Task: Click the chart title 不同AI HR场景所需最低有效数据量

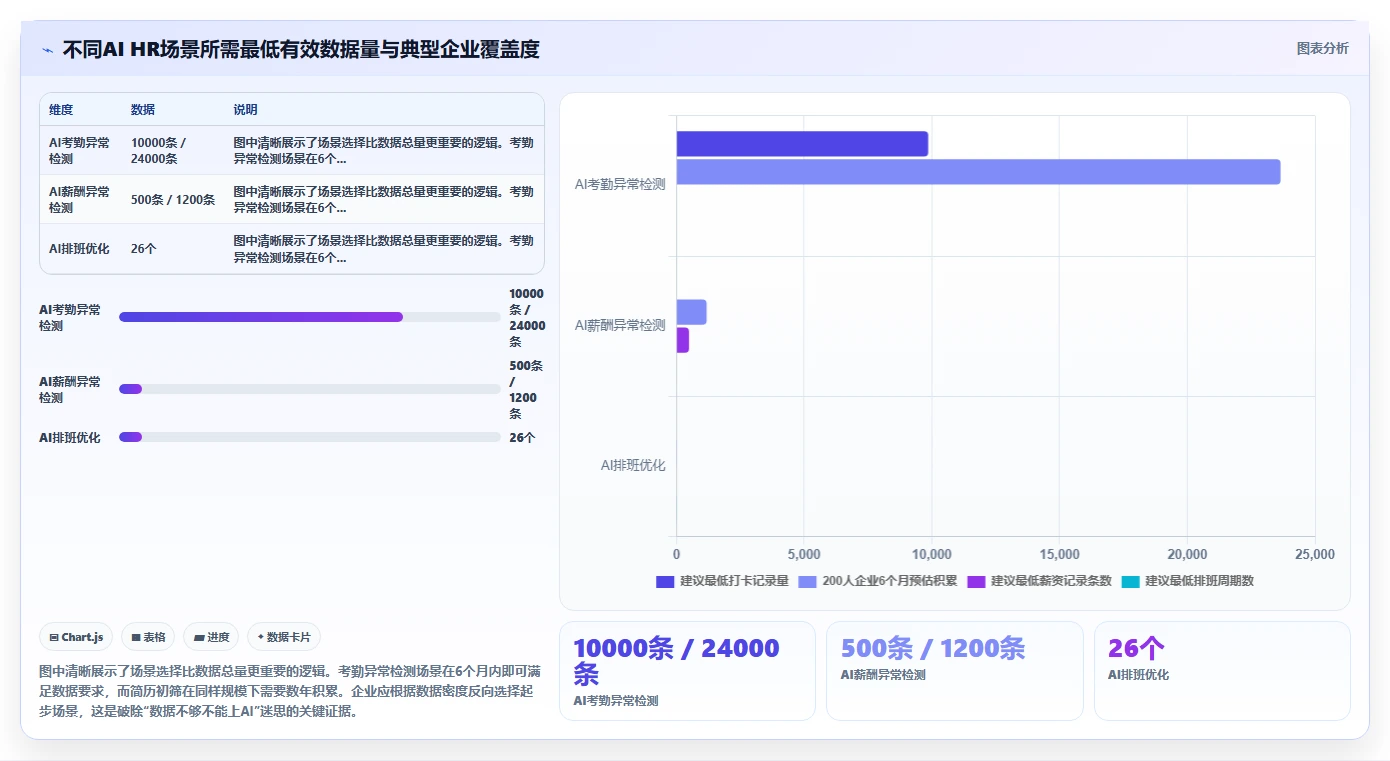Action: (301, 49)
